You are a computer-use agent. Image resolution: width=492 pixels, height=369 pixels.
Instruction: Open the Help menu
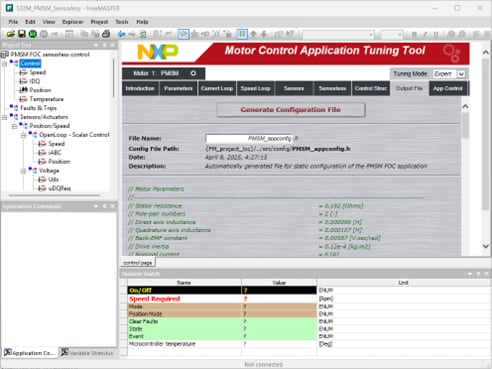142,22
